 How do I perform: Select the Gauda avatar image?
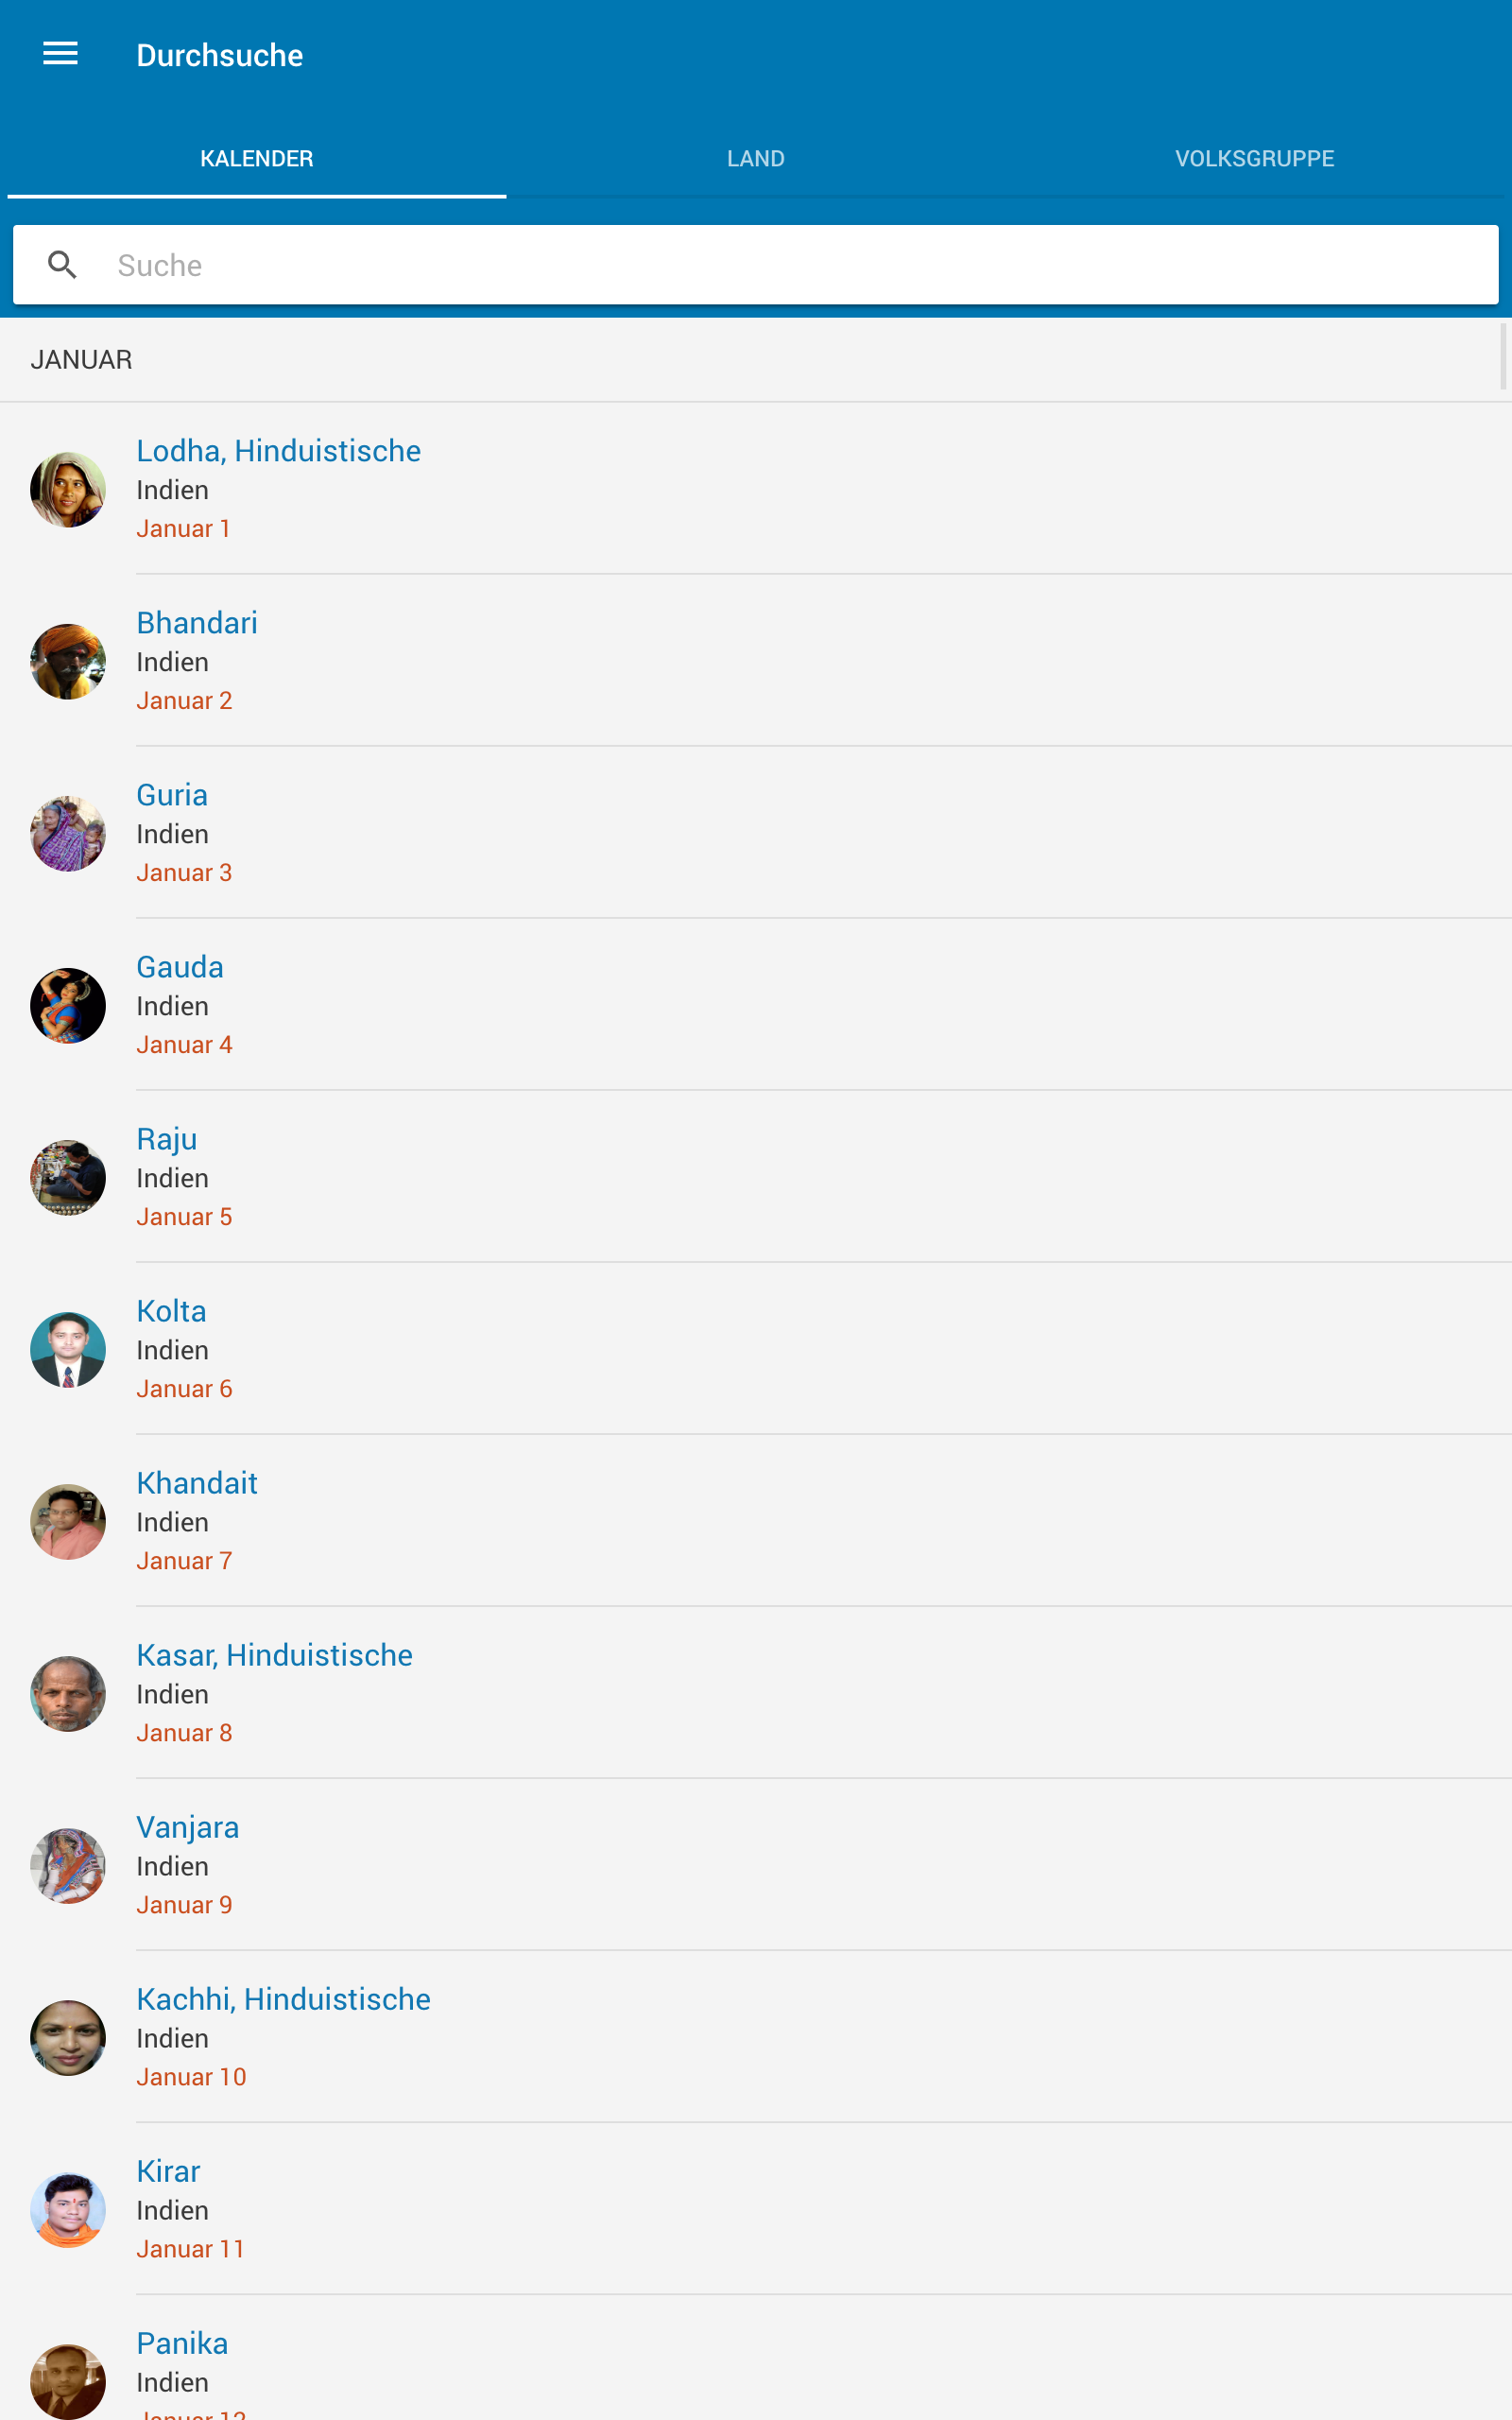pyautogui.click(x=68, y=1006)
